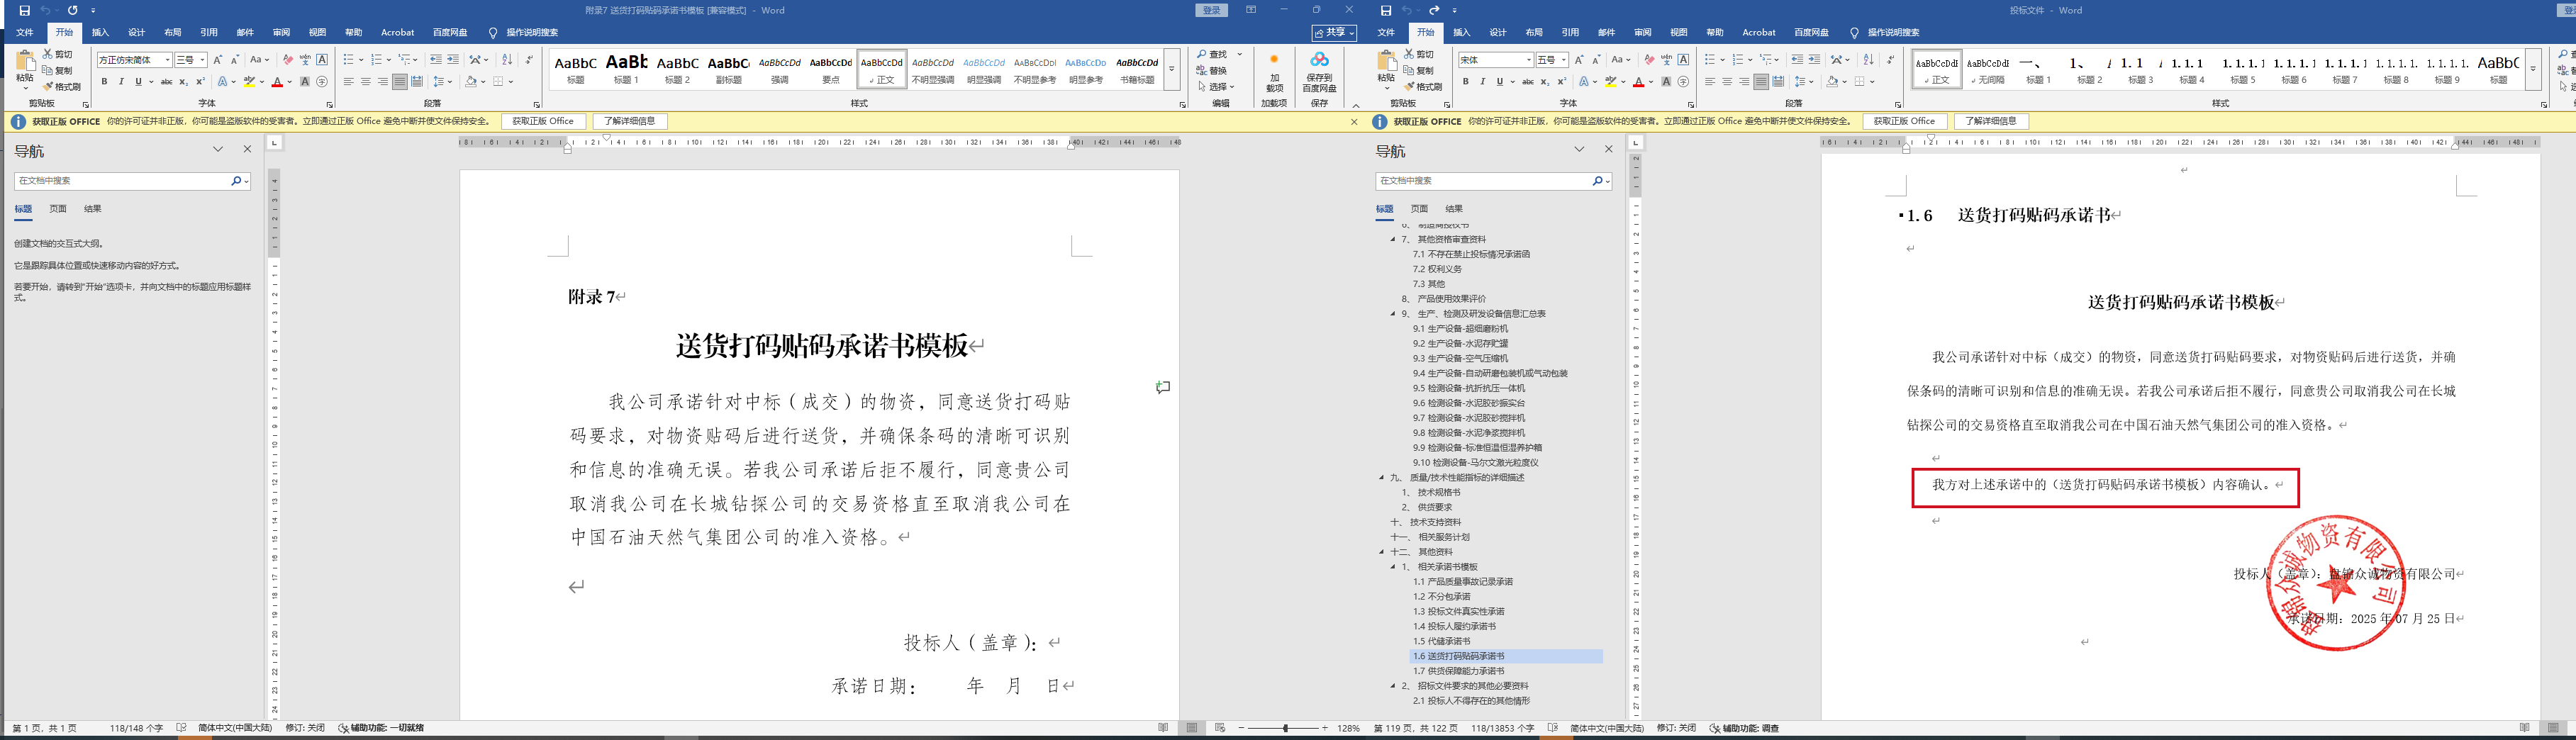Click the Sort (A-Z) icon in the left window ribbon
Viewport: 2576px width, 740px height.
pos(507,60)
